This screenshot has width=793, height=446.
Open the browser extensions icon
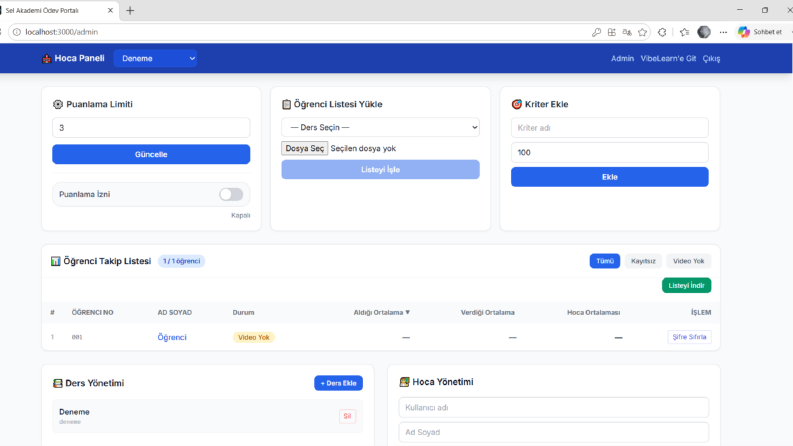tap(662, 32)
